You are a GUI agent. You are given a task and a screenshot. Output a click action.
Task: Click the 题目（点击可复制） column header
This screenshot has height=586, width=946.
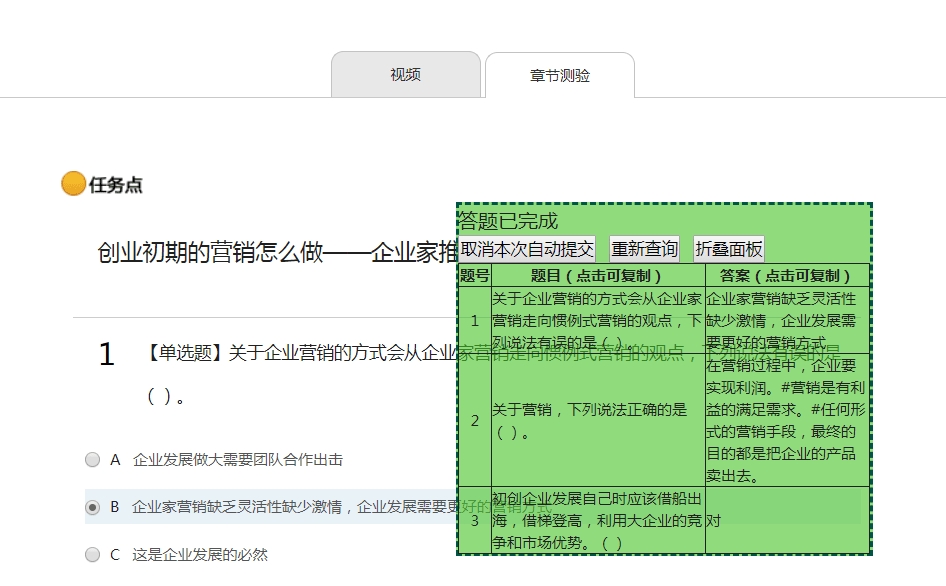tap(598, 275)
